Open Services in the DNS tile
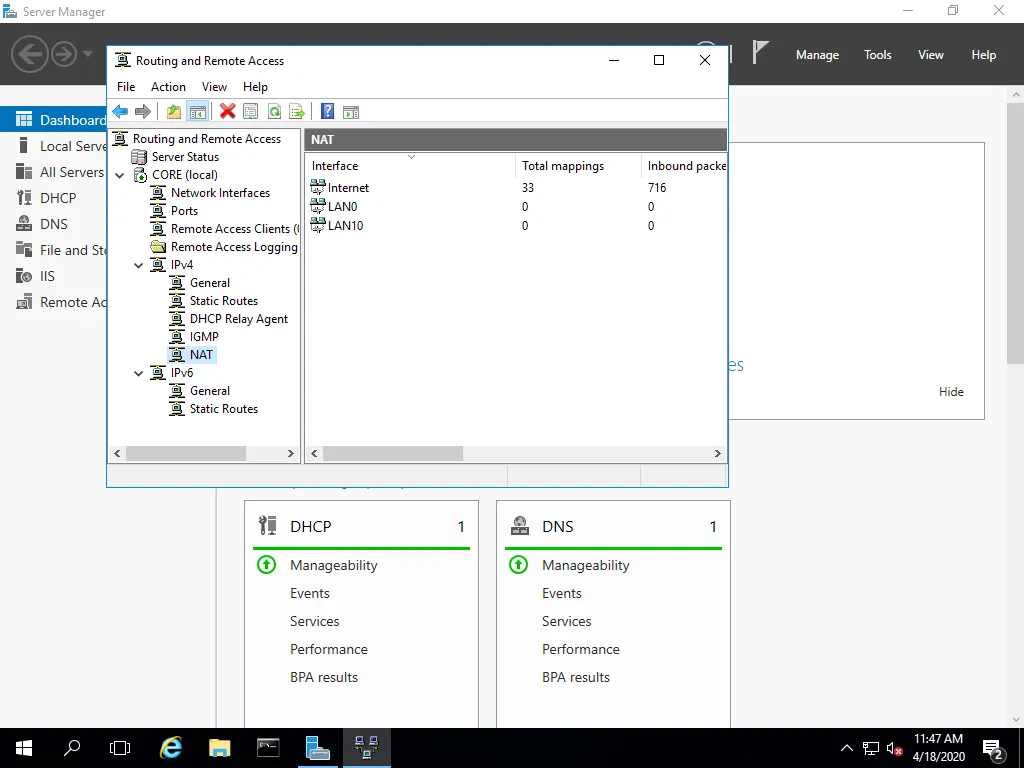The image size is (1024, 768). pyautogui.click(x=566, y=622)
